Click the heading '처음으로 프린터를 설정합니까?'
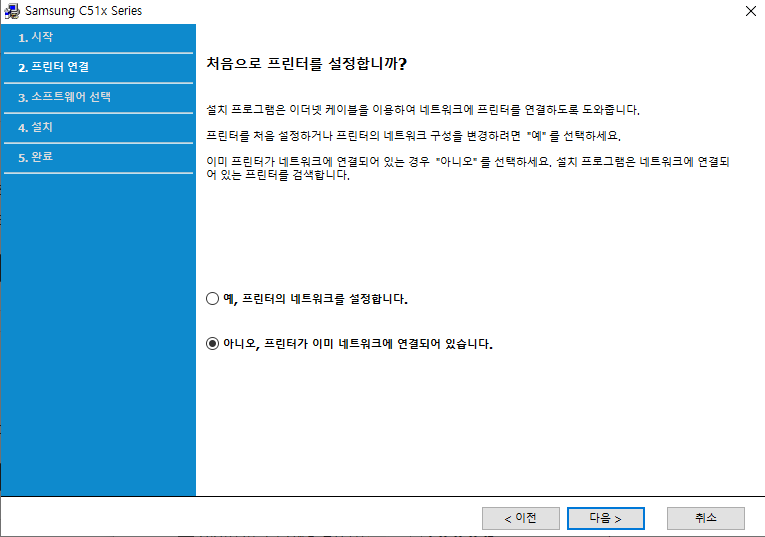 [x=306, y=63]
